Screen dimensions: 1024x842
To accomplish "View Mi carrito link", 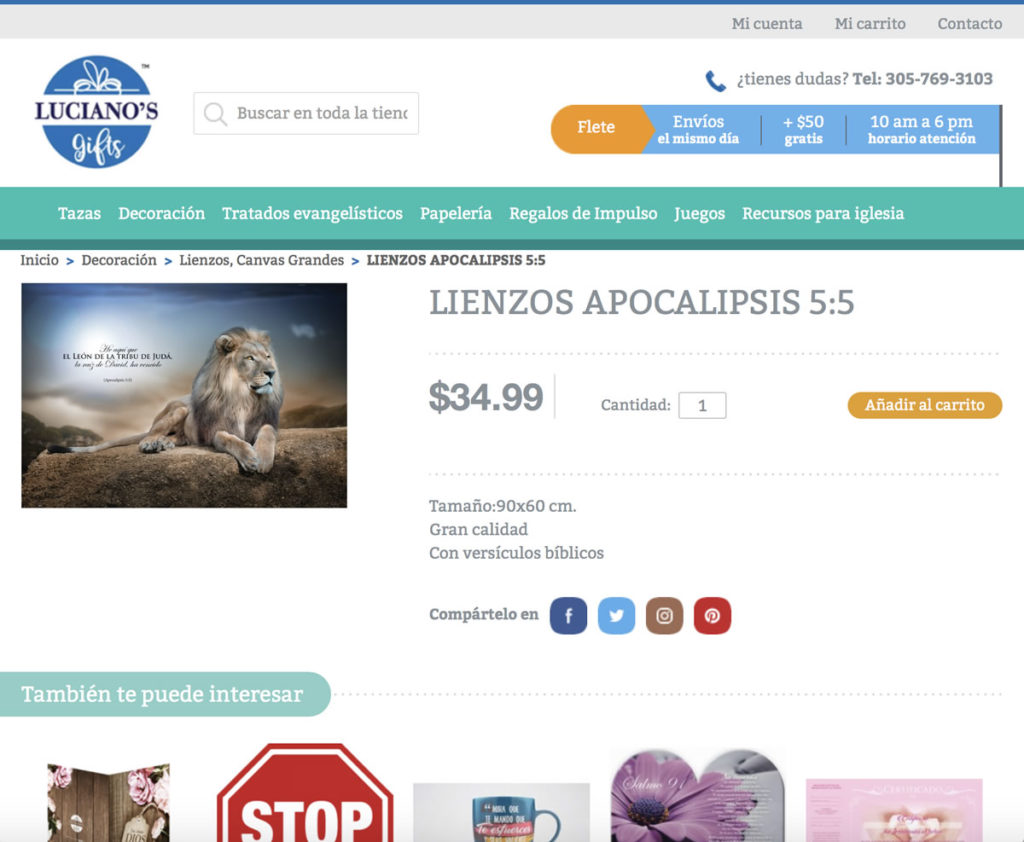I will [870, 24].
